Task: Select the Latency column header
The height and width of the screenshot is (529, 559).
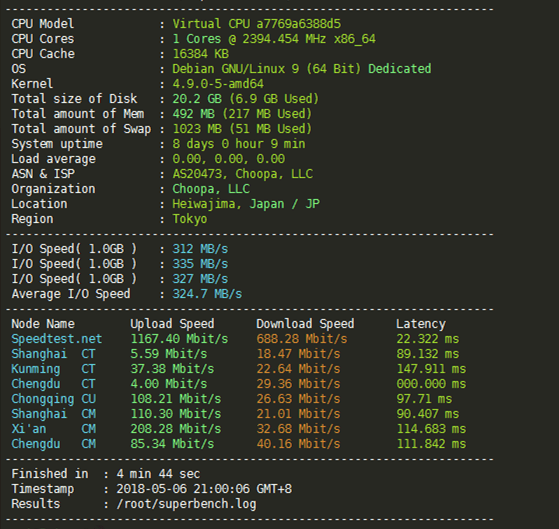Action: [x=421, y=324]
